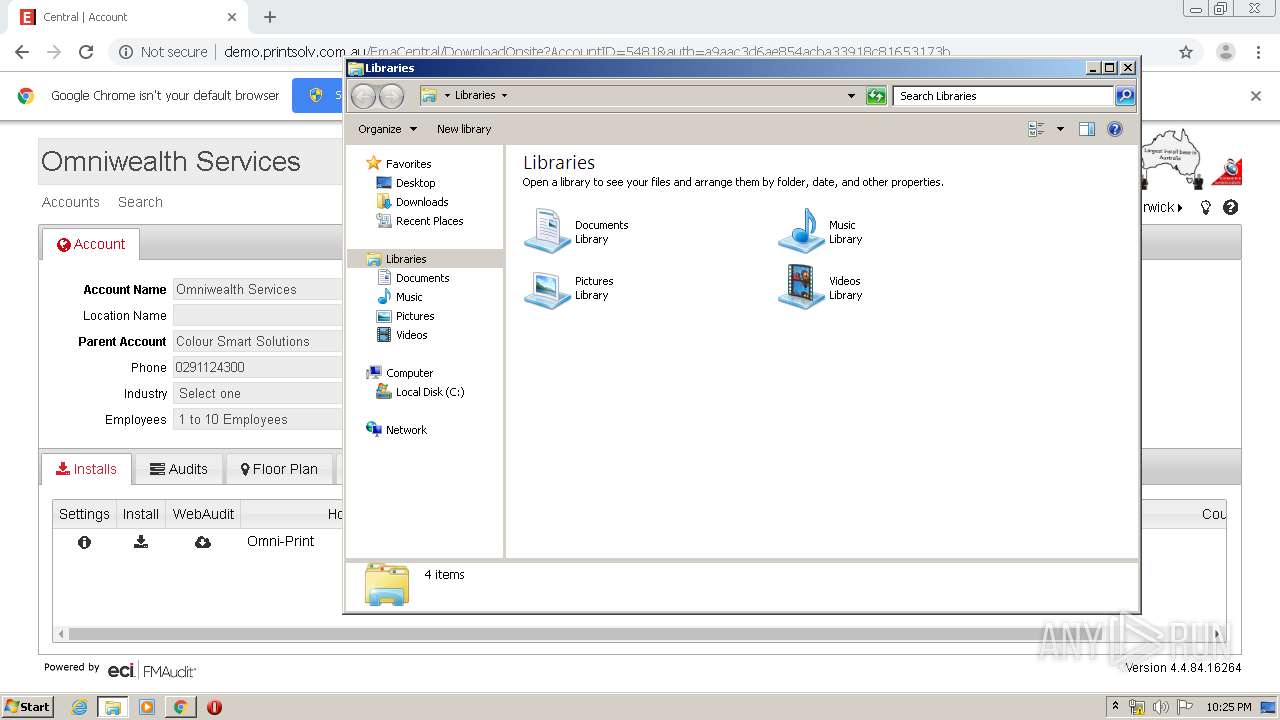Click the Omni-Print info settings icon
Viewport: 1280px width, 720px height.
click(x=84, y=542)
